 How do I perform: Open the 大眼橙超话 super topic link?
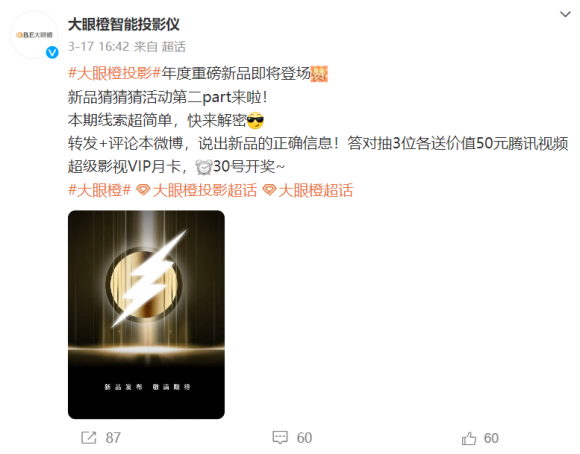coord(316,190)
